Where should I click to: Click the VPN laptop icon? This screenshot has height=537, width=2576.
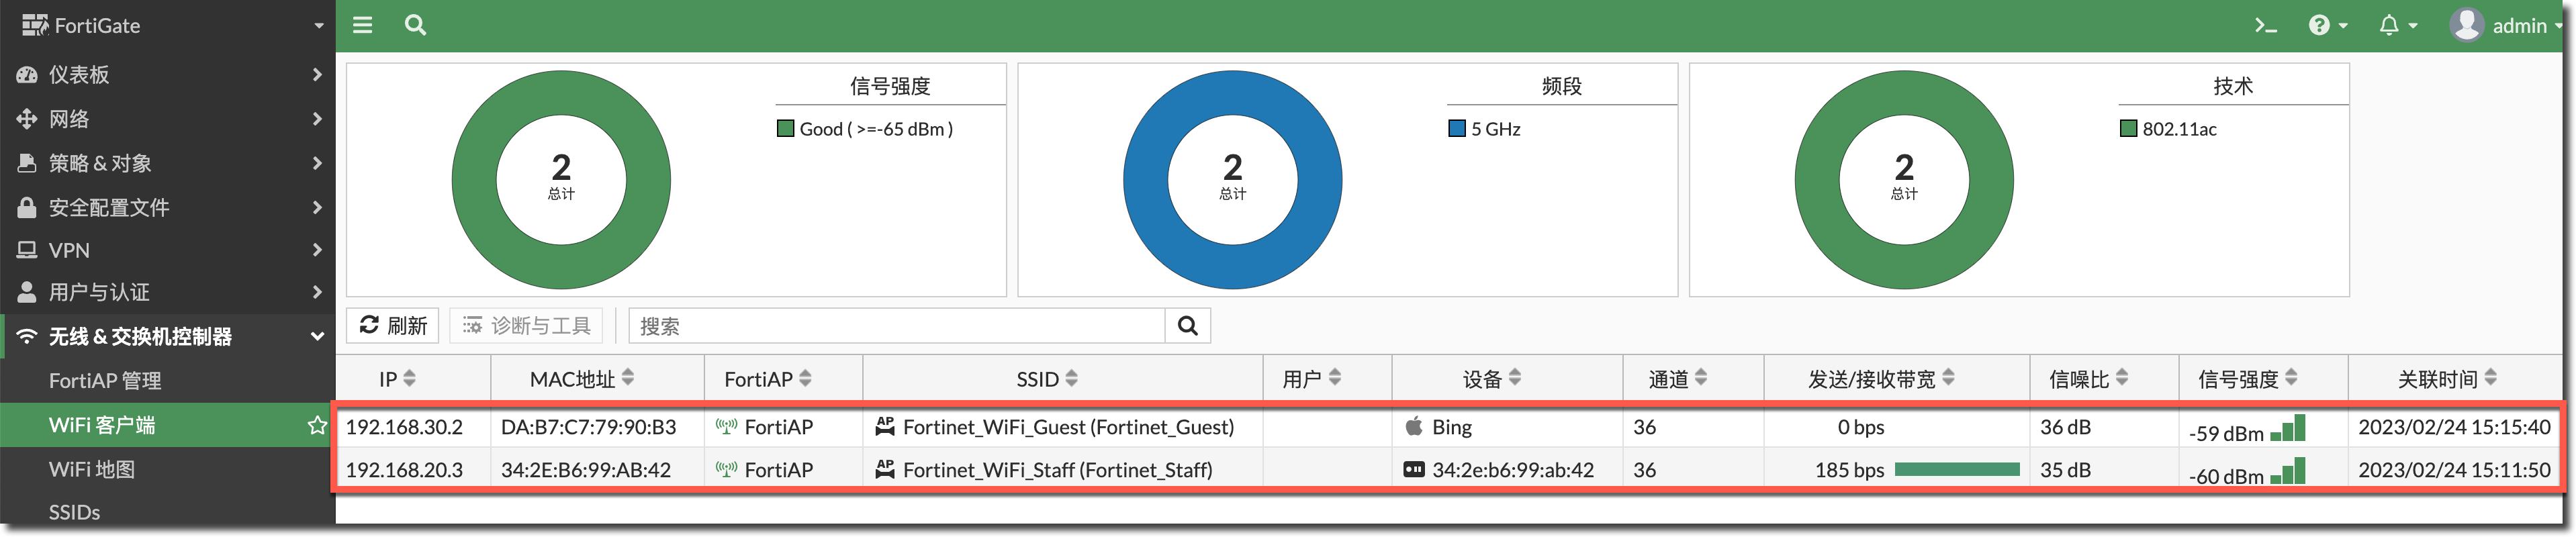click(27, 250)
